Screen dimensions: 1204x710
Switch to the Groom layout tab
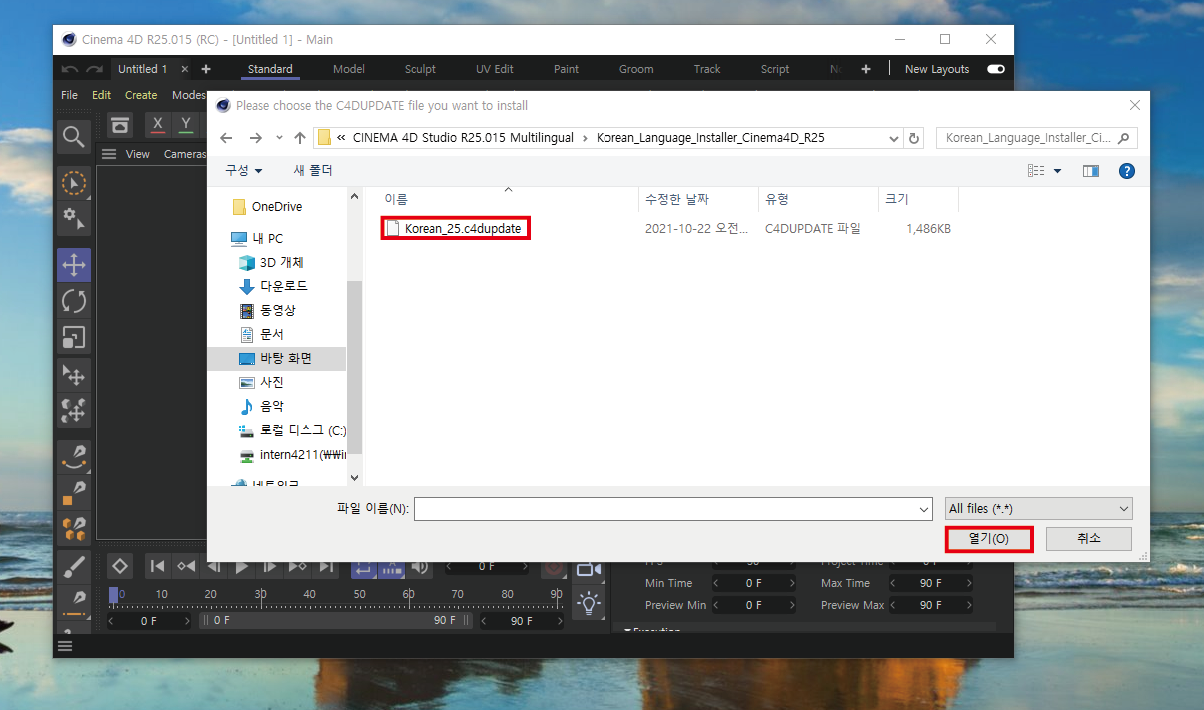pos(636,69)
